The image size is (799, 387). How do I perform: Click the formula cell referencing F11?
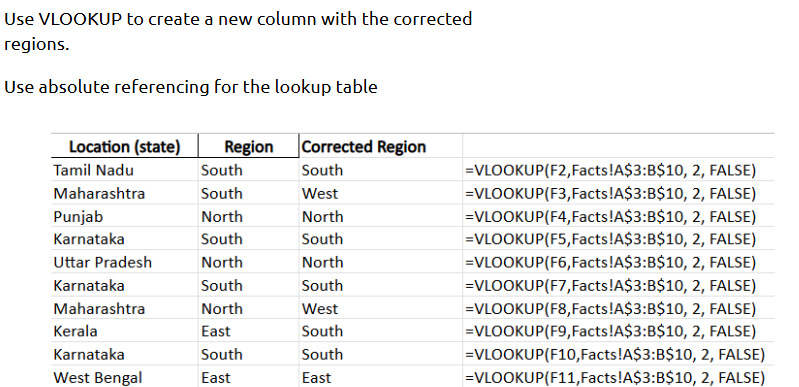click(615, 377)
